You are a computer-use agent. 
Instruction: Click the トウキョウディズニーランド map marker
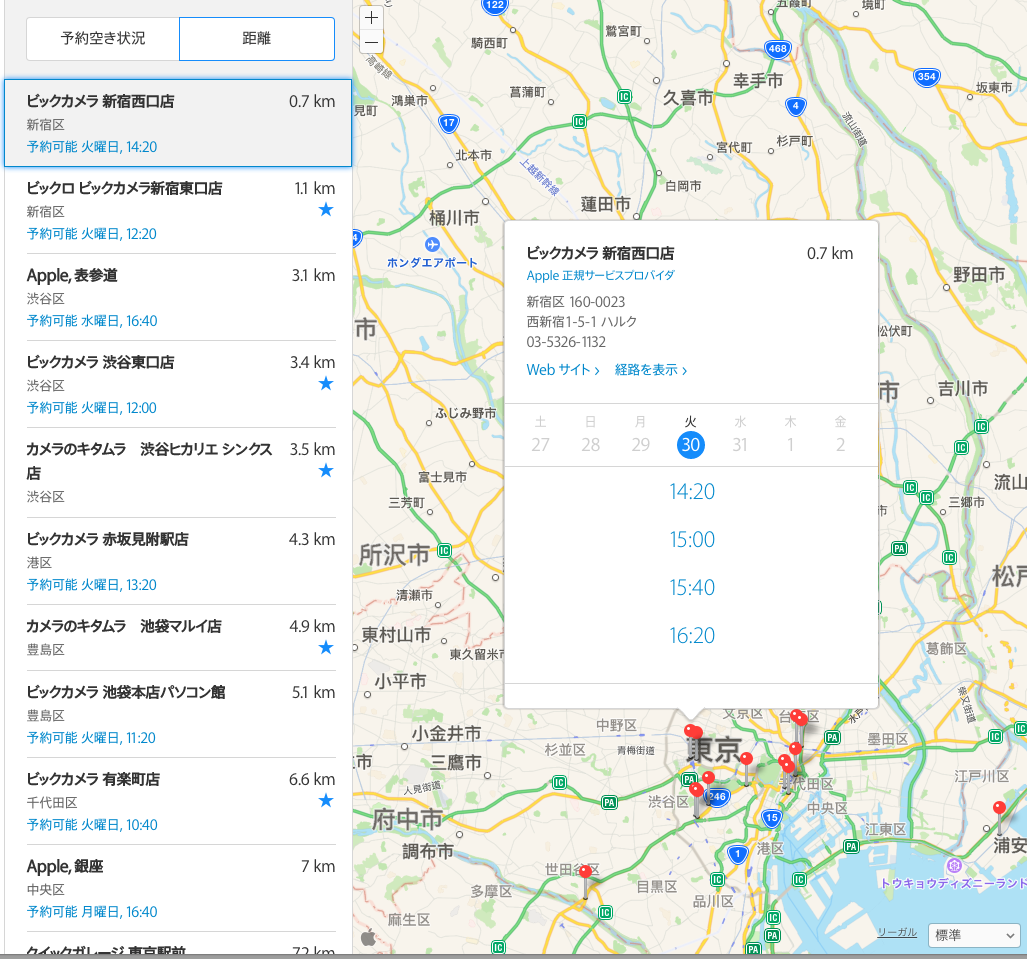pyautogui.click(x=954, y=866)
